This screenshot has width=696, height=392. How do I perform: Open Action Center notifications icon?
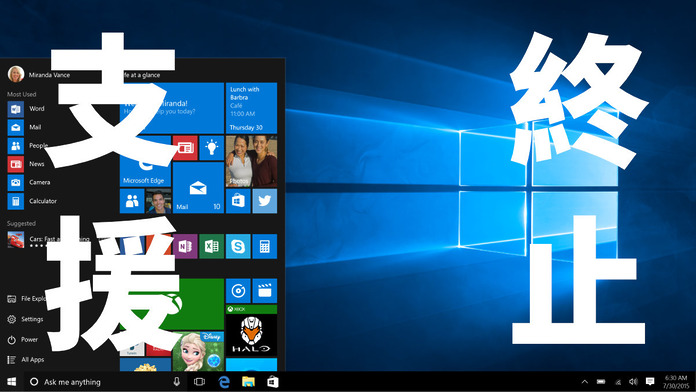[x=650, y=382]
